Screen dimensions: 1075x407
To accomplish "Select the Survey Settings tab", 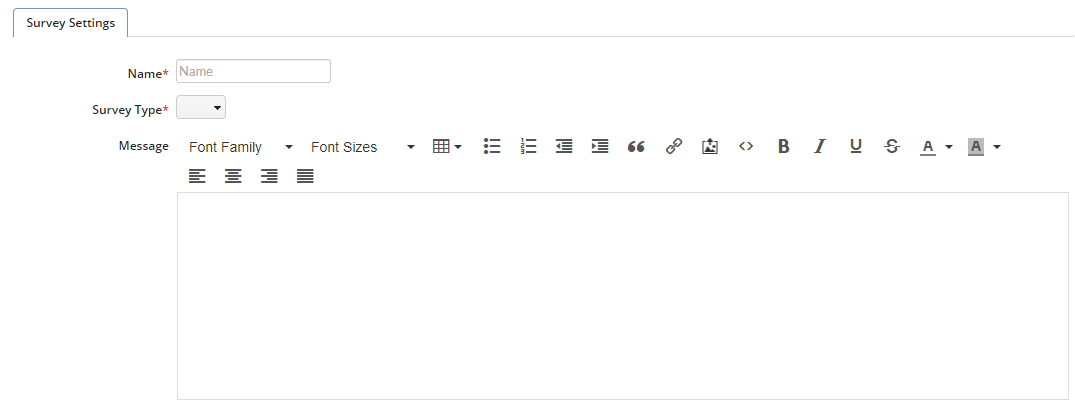I will [71, 23].
